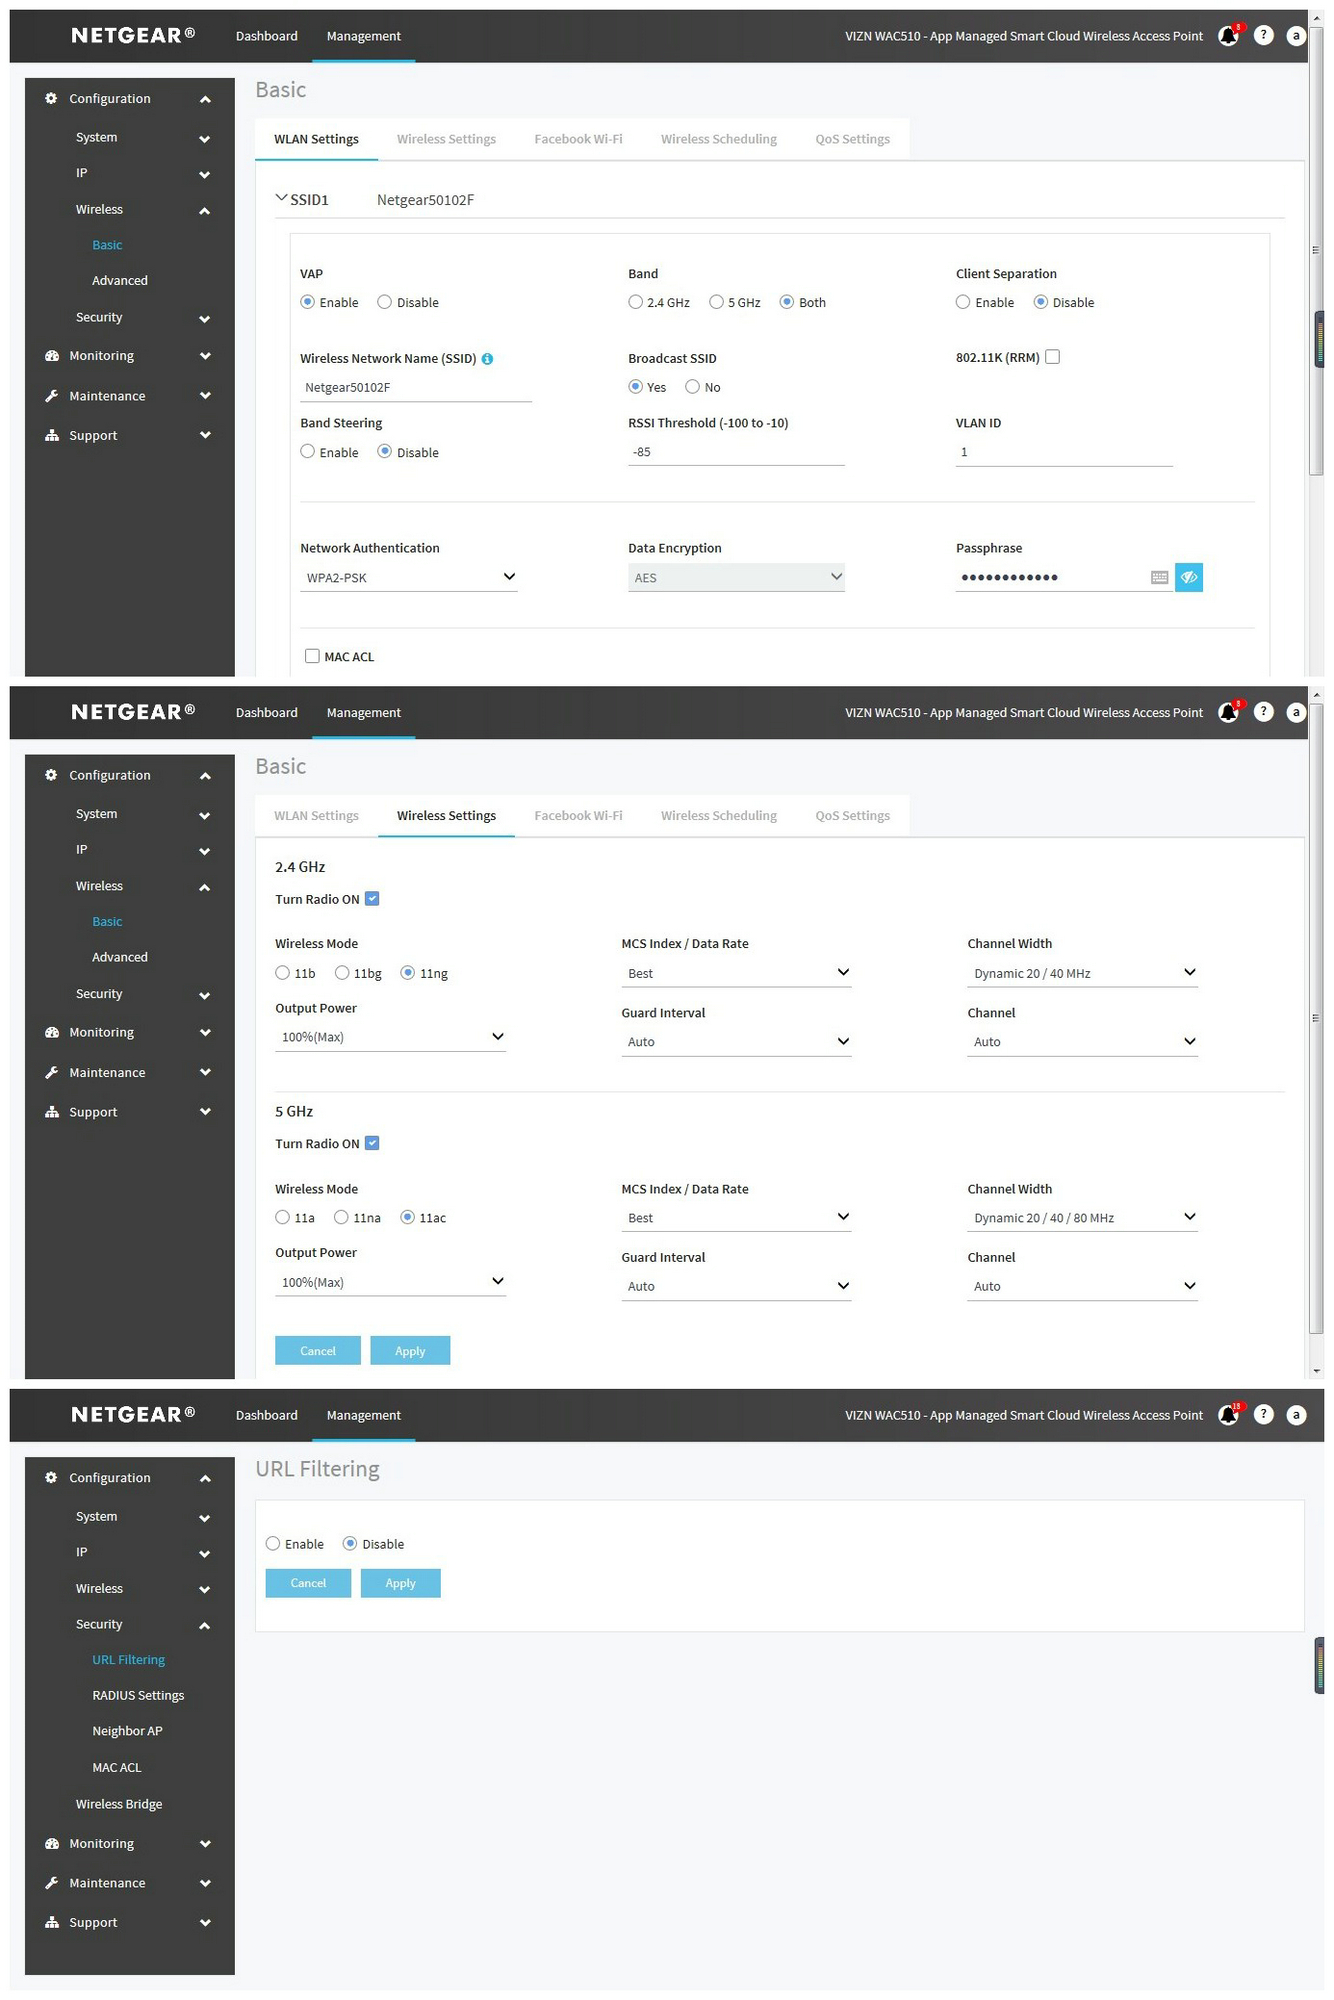Click notification bell on Wireless Settings page
This screenshot has height=2000, width=1334.
[x=1228, y=712]
